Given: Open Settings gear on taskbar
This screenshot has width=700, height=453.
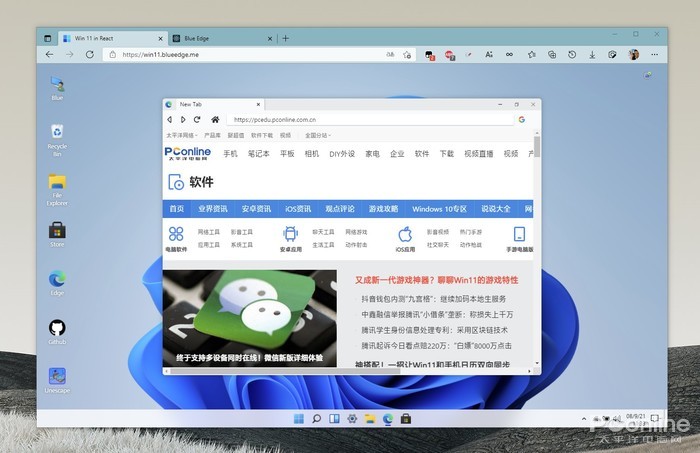Looking at the screenshot, I should (352, 419).
